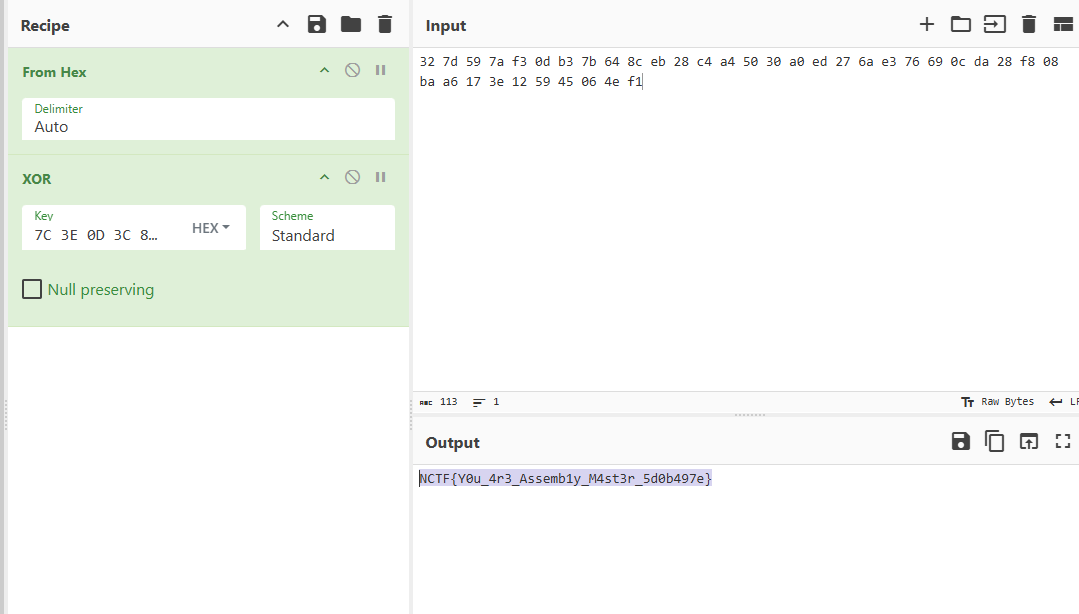Open the HEX key format dropdown
The image size is (1079, 614).
[211, 228]
